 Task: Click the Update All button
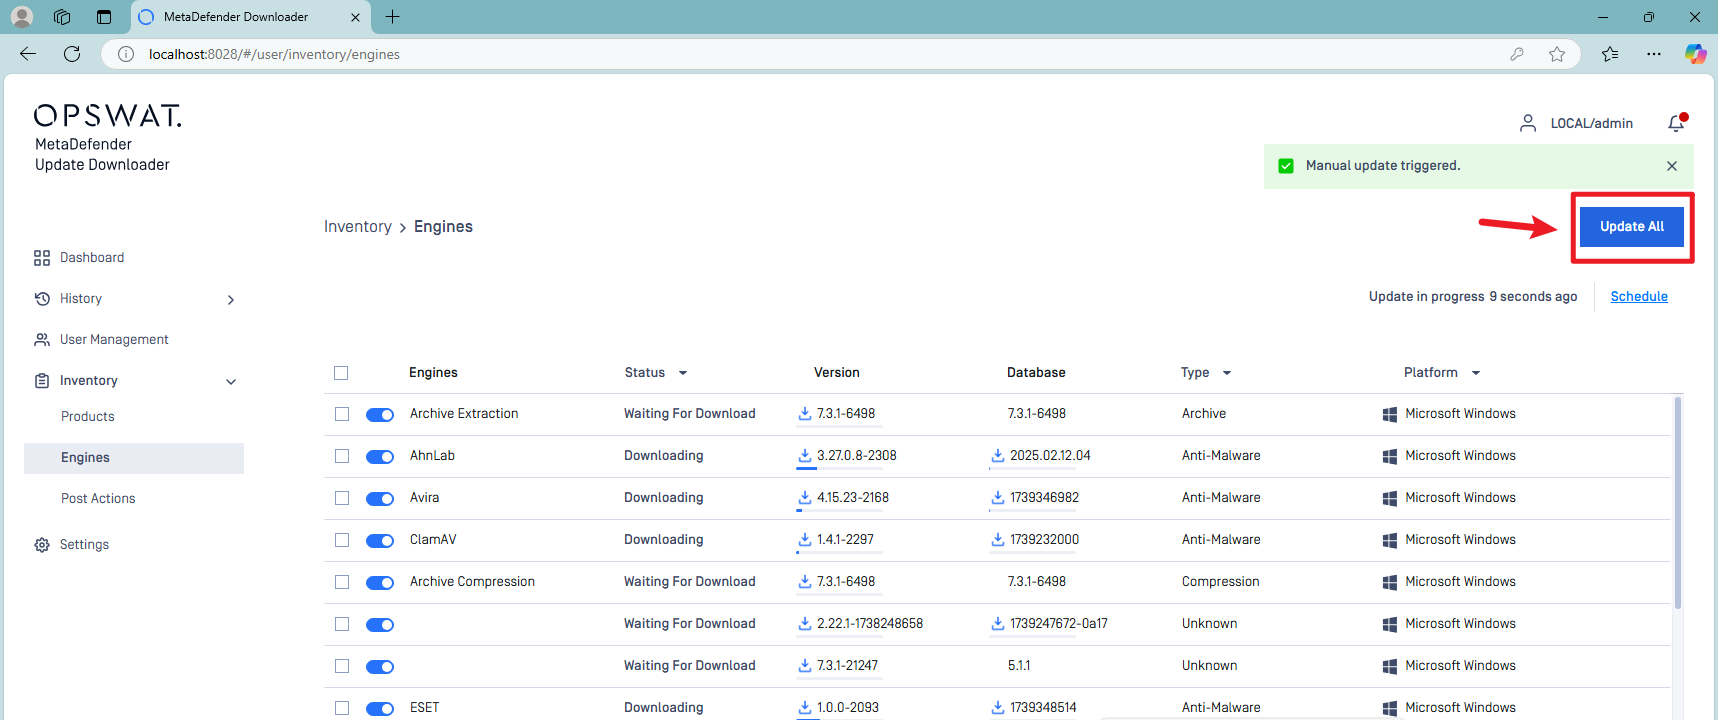click(x=1632, y=227)
